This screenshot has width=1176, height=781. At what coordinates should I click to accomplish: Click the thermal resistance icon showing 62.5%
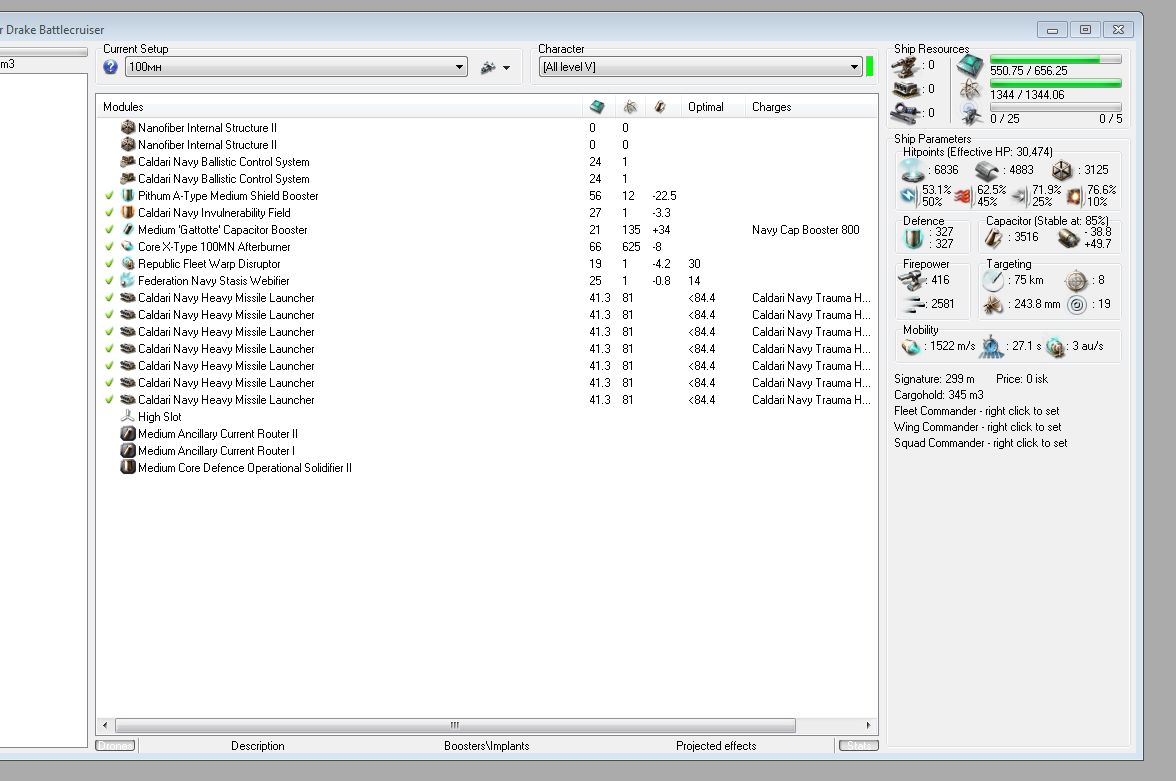pyautogui.click(x=963, y=197)
